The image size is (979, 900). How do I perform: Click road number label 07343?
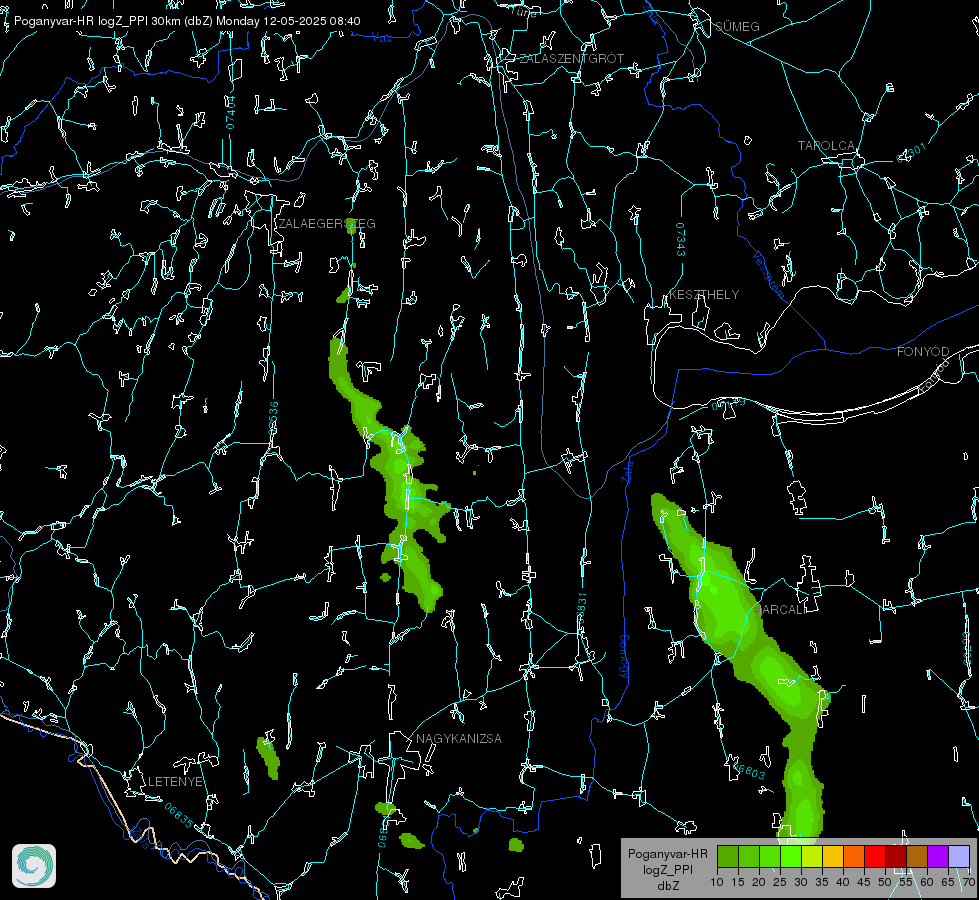[x=681, y=239]
